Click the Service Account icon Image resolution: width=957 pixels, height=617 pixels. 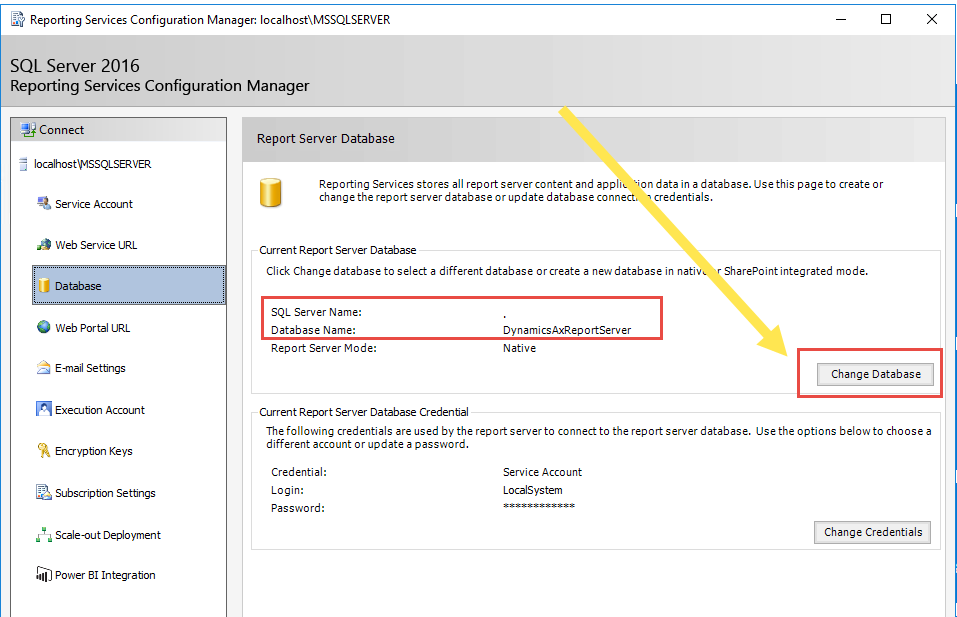tap(43, 203)
